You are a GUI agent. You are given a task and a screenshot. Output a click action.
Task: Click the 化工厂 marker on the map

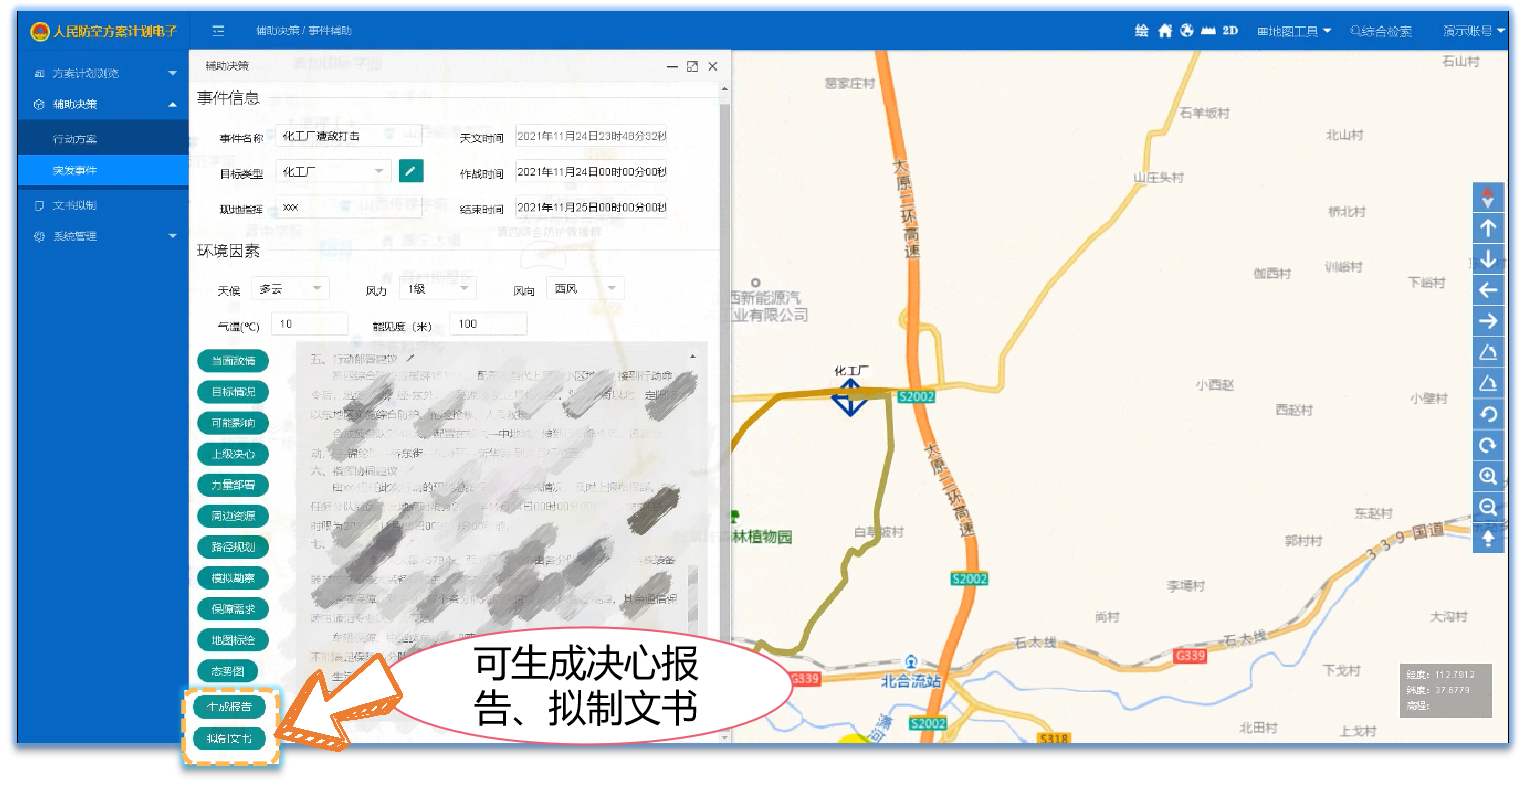point(850,397)
